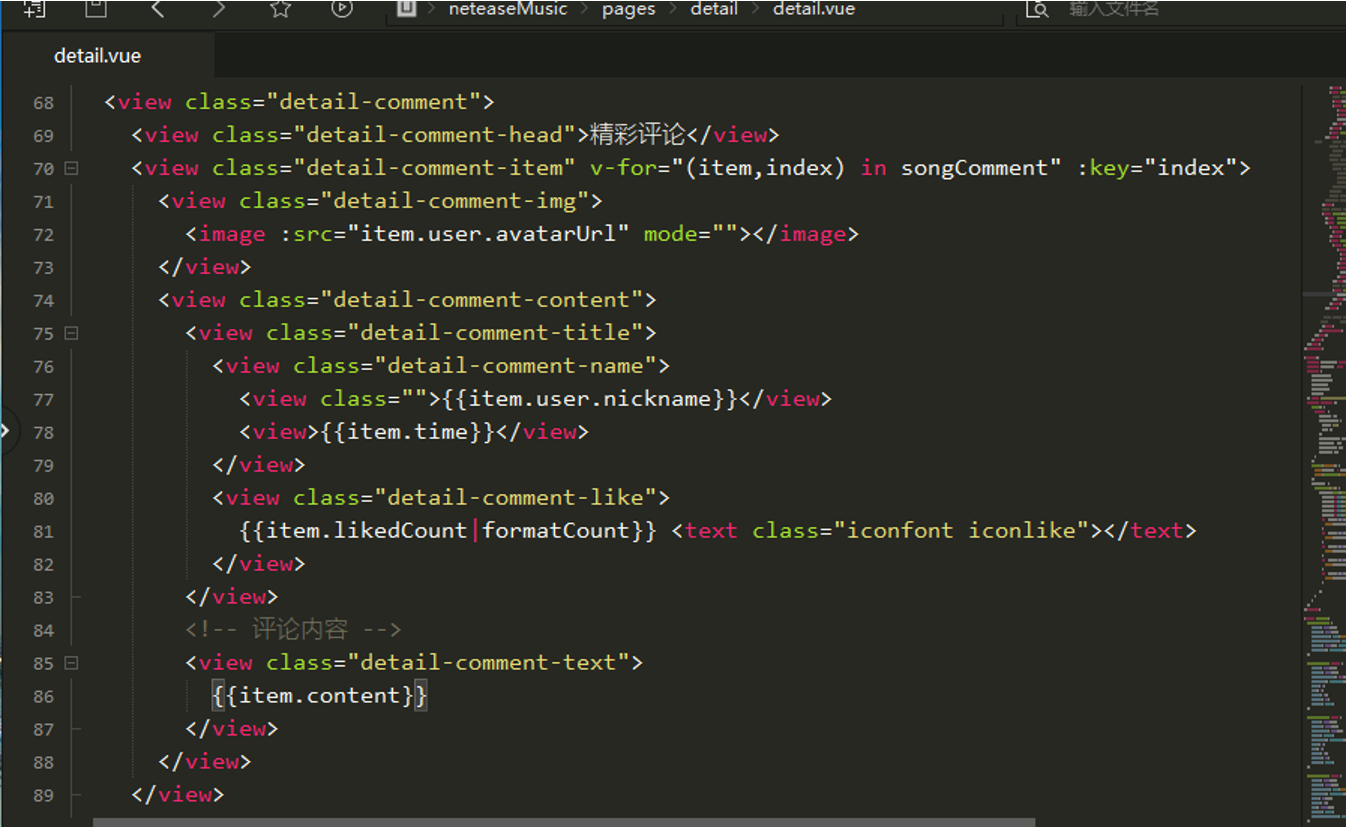Click "detail-comment-text" class value

click(488, 662)
